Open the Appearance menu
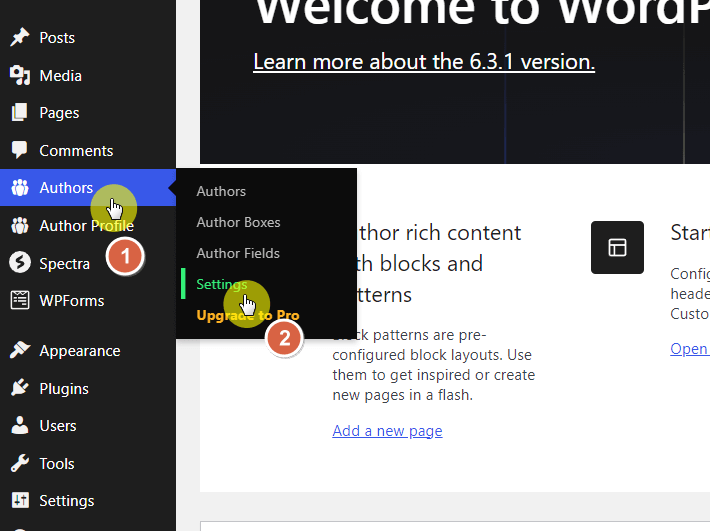Viewport: 710px width, 531px height. 88,350
